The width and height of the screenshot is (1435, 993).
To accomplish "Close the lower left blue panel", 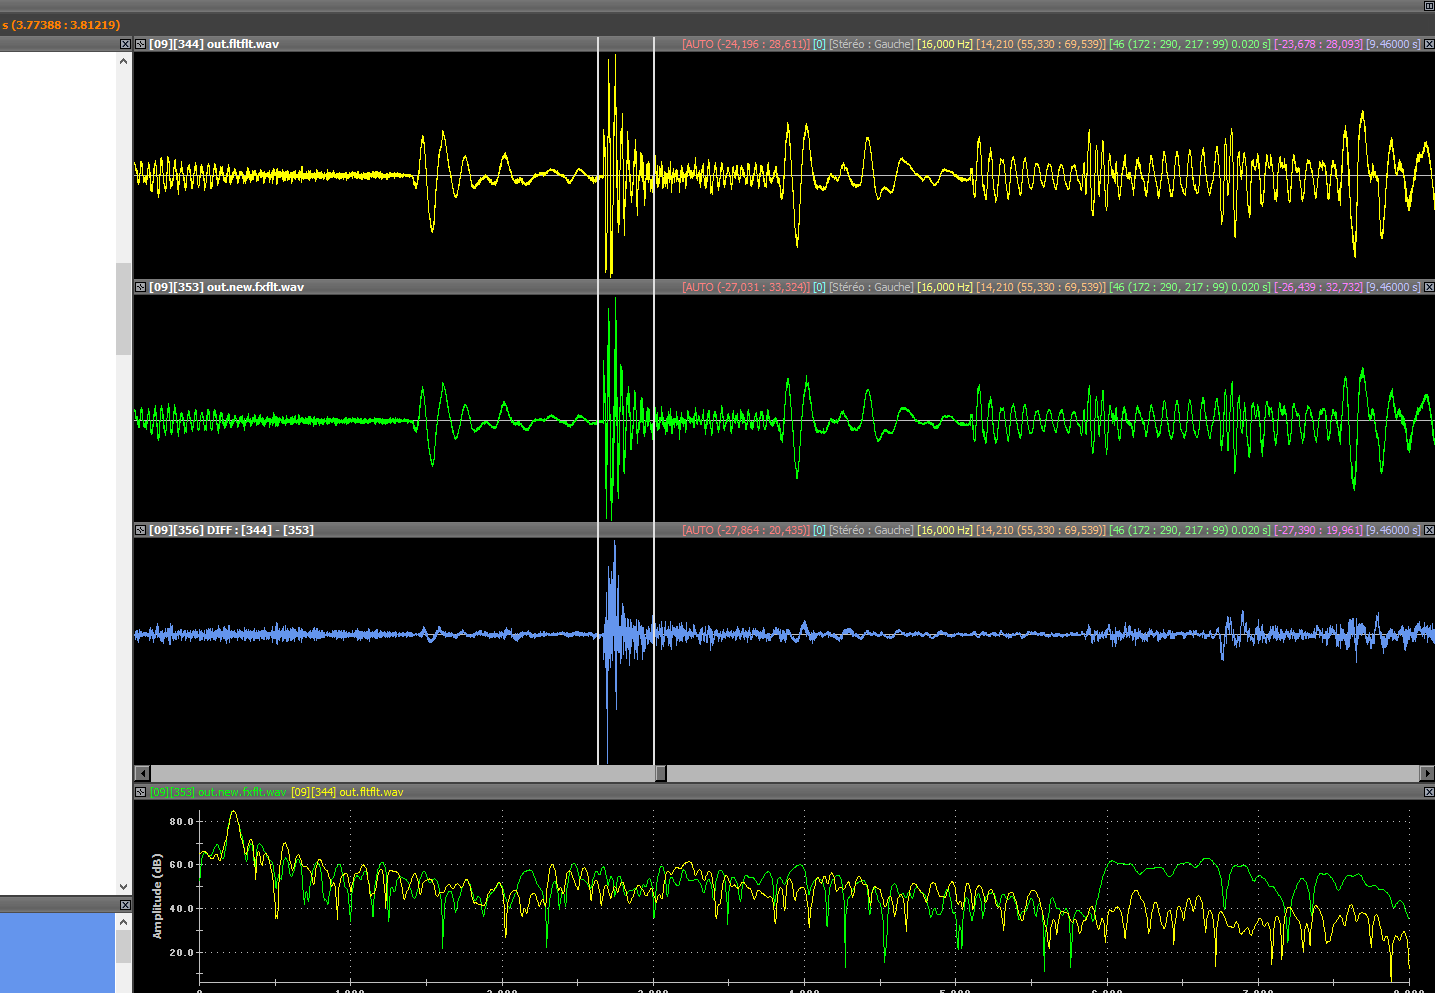I will (x=125, y=905).
